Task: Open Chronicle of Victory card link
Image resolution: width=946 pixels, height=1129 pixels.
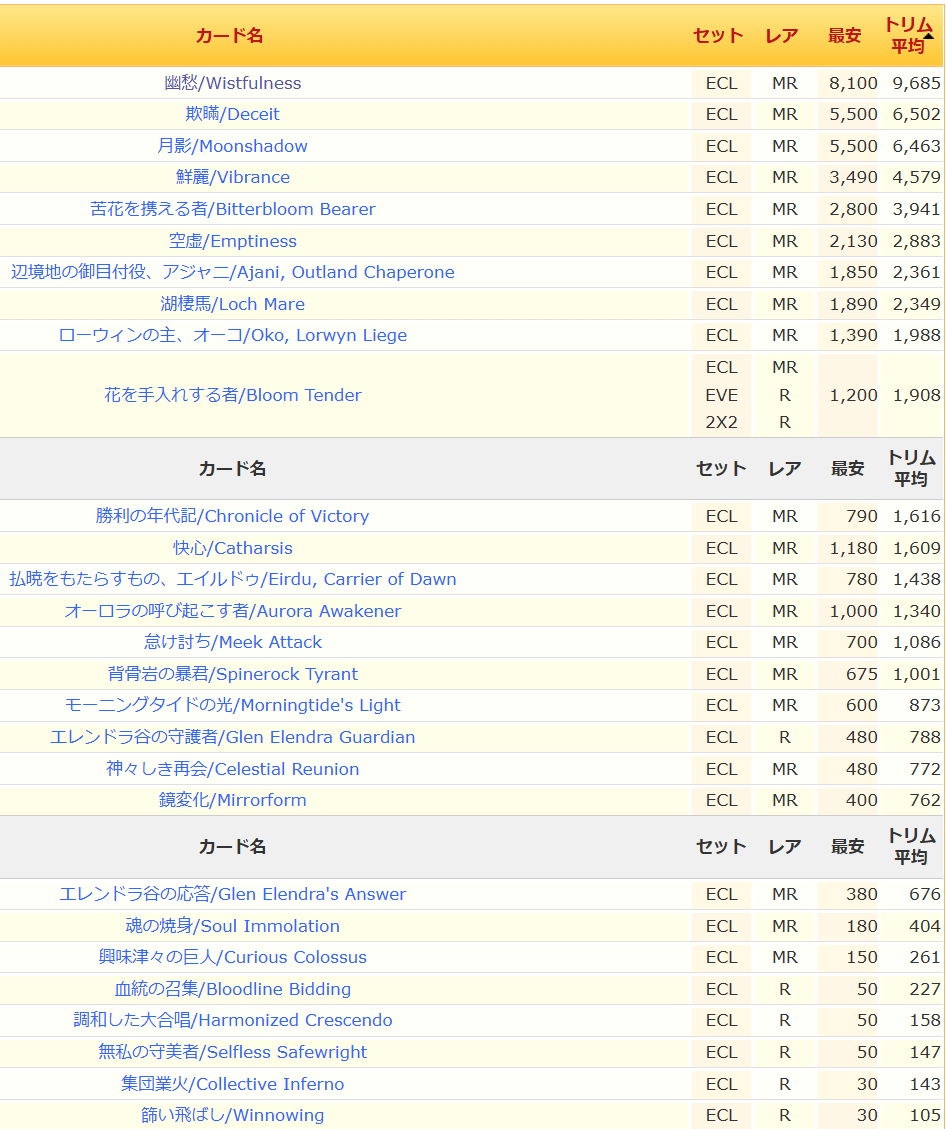Action: (233, 516)
